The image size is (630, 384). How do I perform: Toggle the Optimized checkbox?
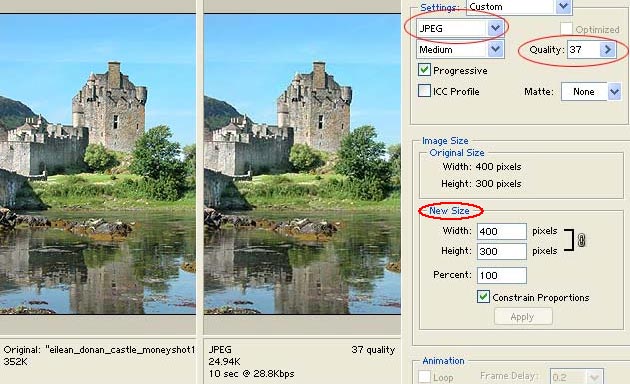(x=566, y=29)
